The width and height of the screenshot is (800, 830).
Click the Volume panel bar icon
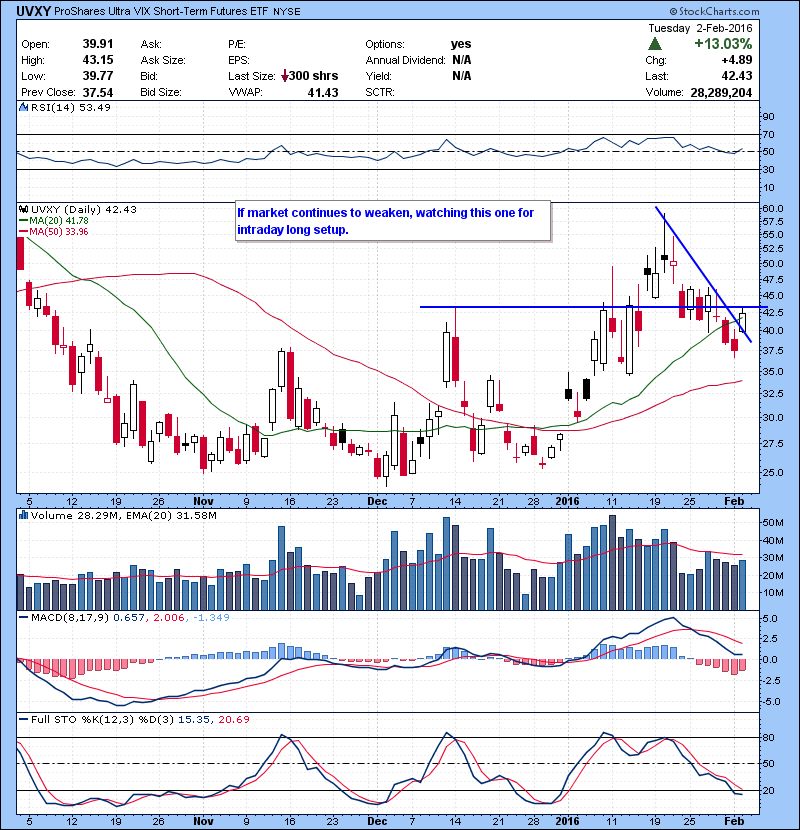click(23, 515)
